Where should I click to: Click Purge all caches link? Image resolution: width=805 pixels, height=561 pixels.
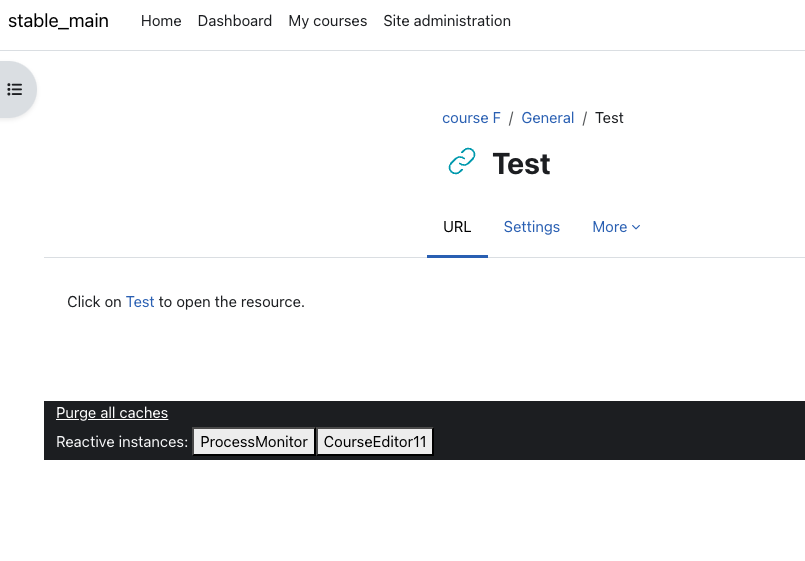tap(112, 413)
